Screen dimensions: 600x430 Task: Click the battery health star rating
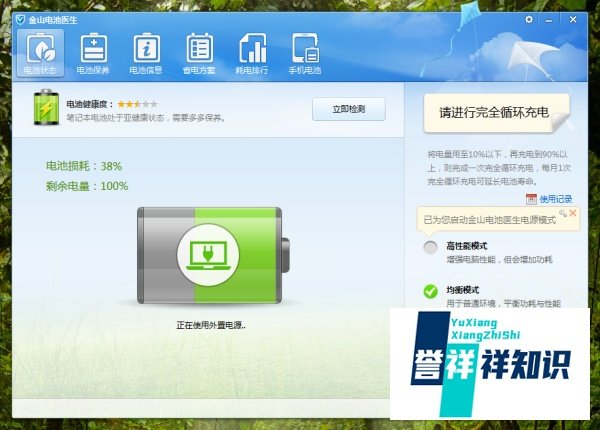tap(137, 104)
